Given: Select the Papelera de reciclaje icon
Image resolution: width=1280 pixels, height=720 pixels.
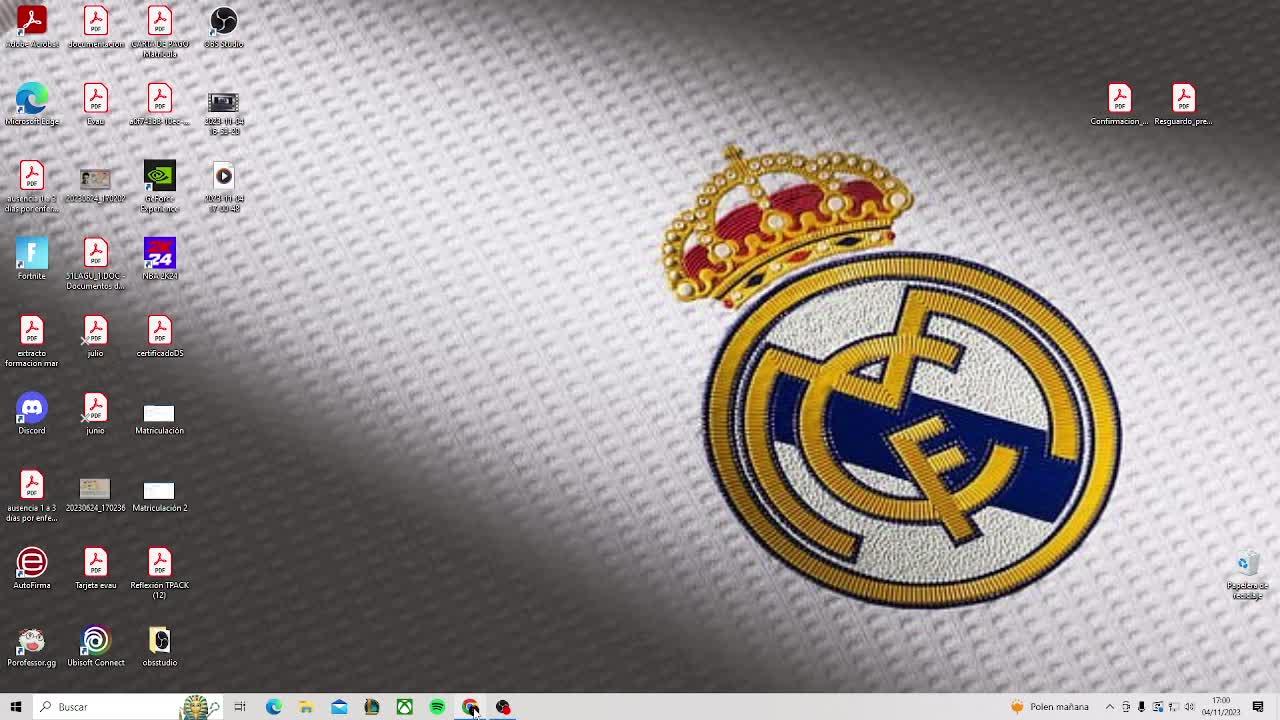Looking at the screenshot, I should pyautogui.click(x=1247, y=575).
